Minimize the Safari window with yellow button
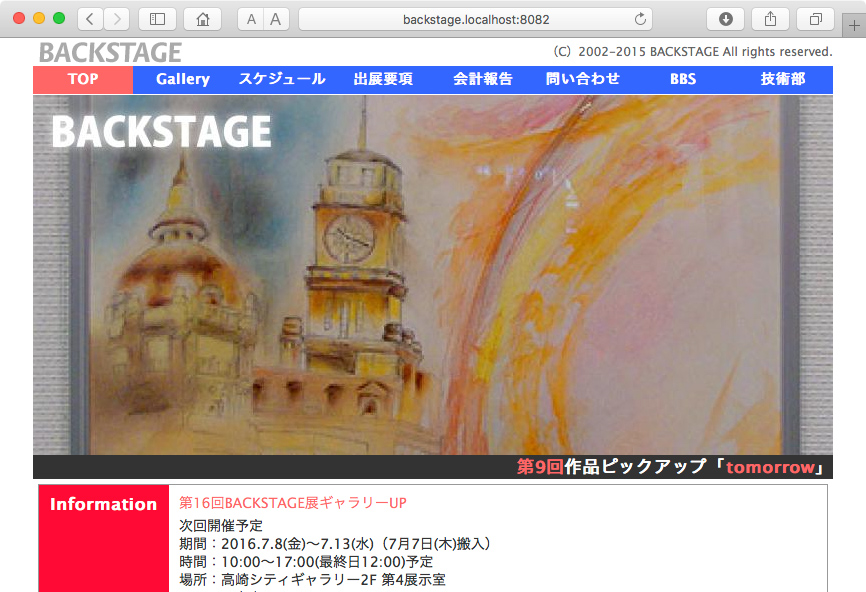866x592 pixels. pos(39,18)
